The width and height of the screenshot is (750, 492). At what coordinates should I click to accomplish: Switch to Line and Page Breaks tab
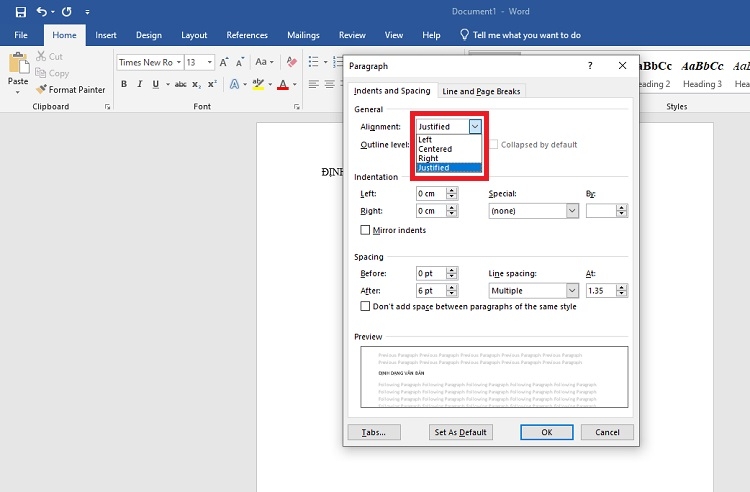(x=482, y=91)
